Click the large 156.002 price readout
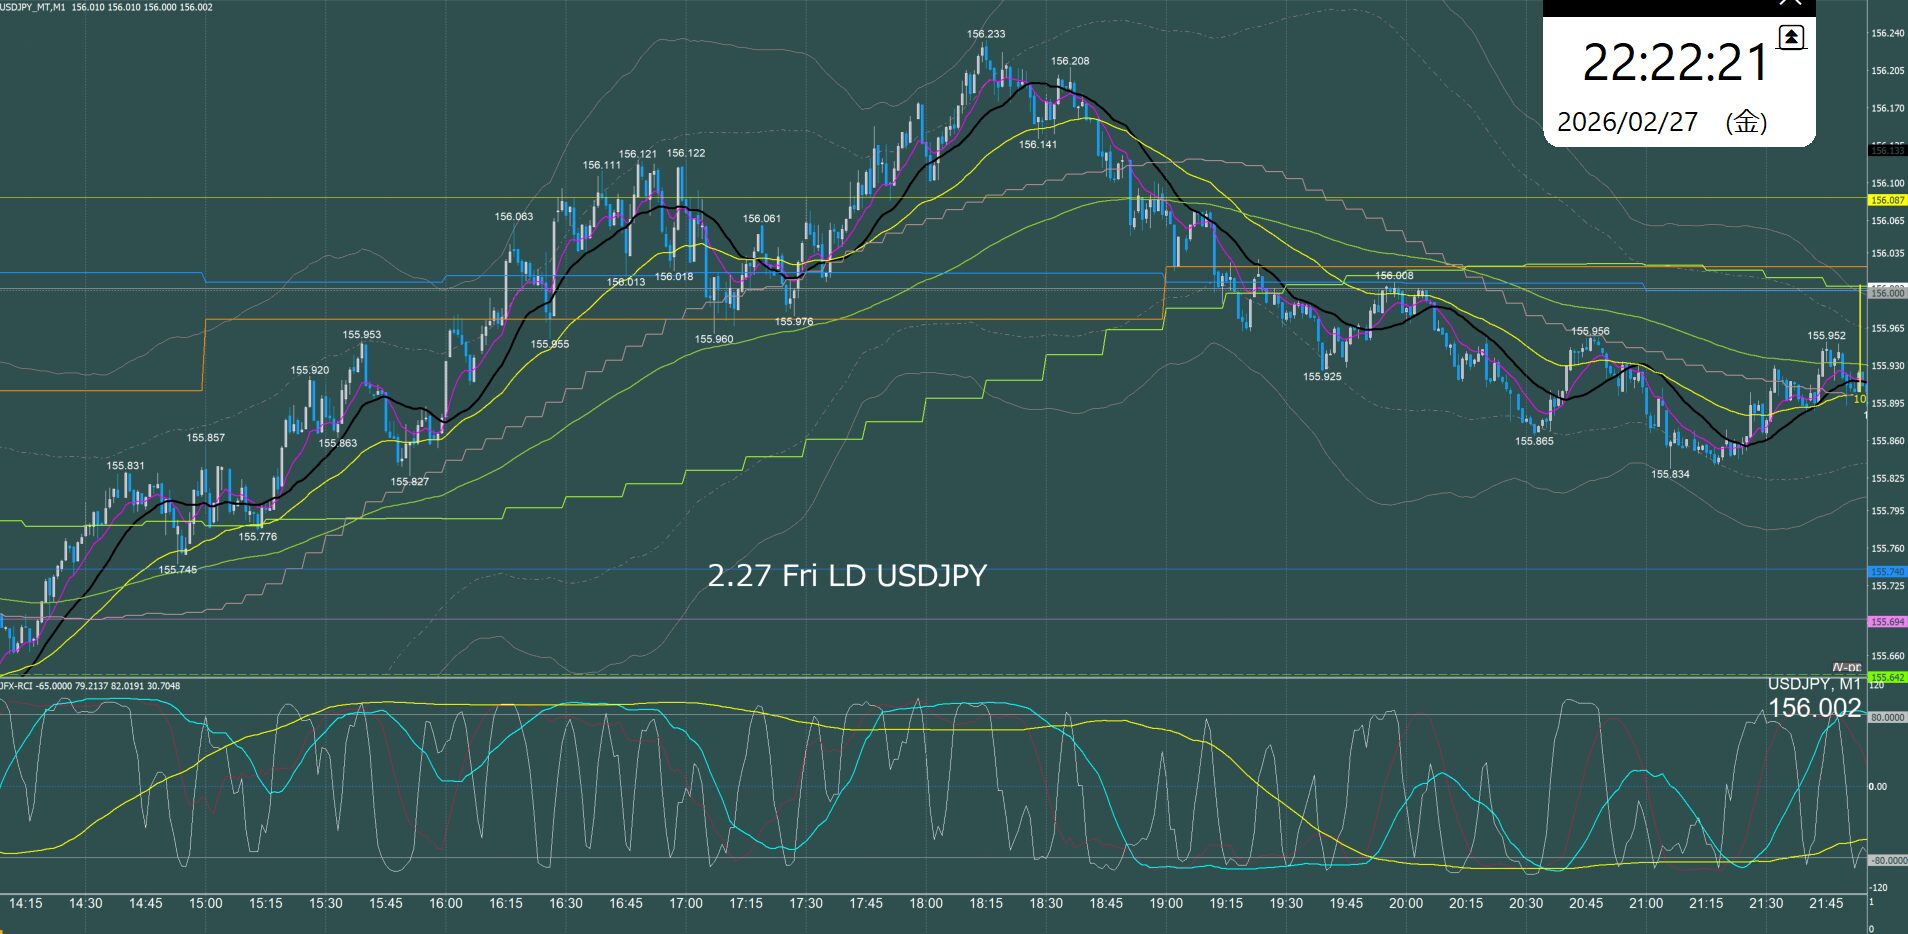The width and height of the screenshot is (1908, 934). [1814, 708]
